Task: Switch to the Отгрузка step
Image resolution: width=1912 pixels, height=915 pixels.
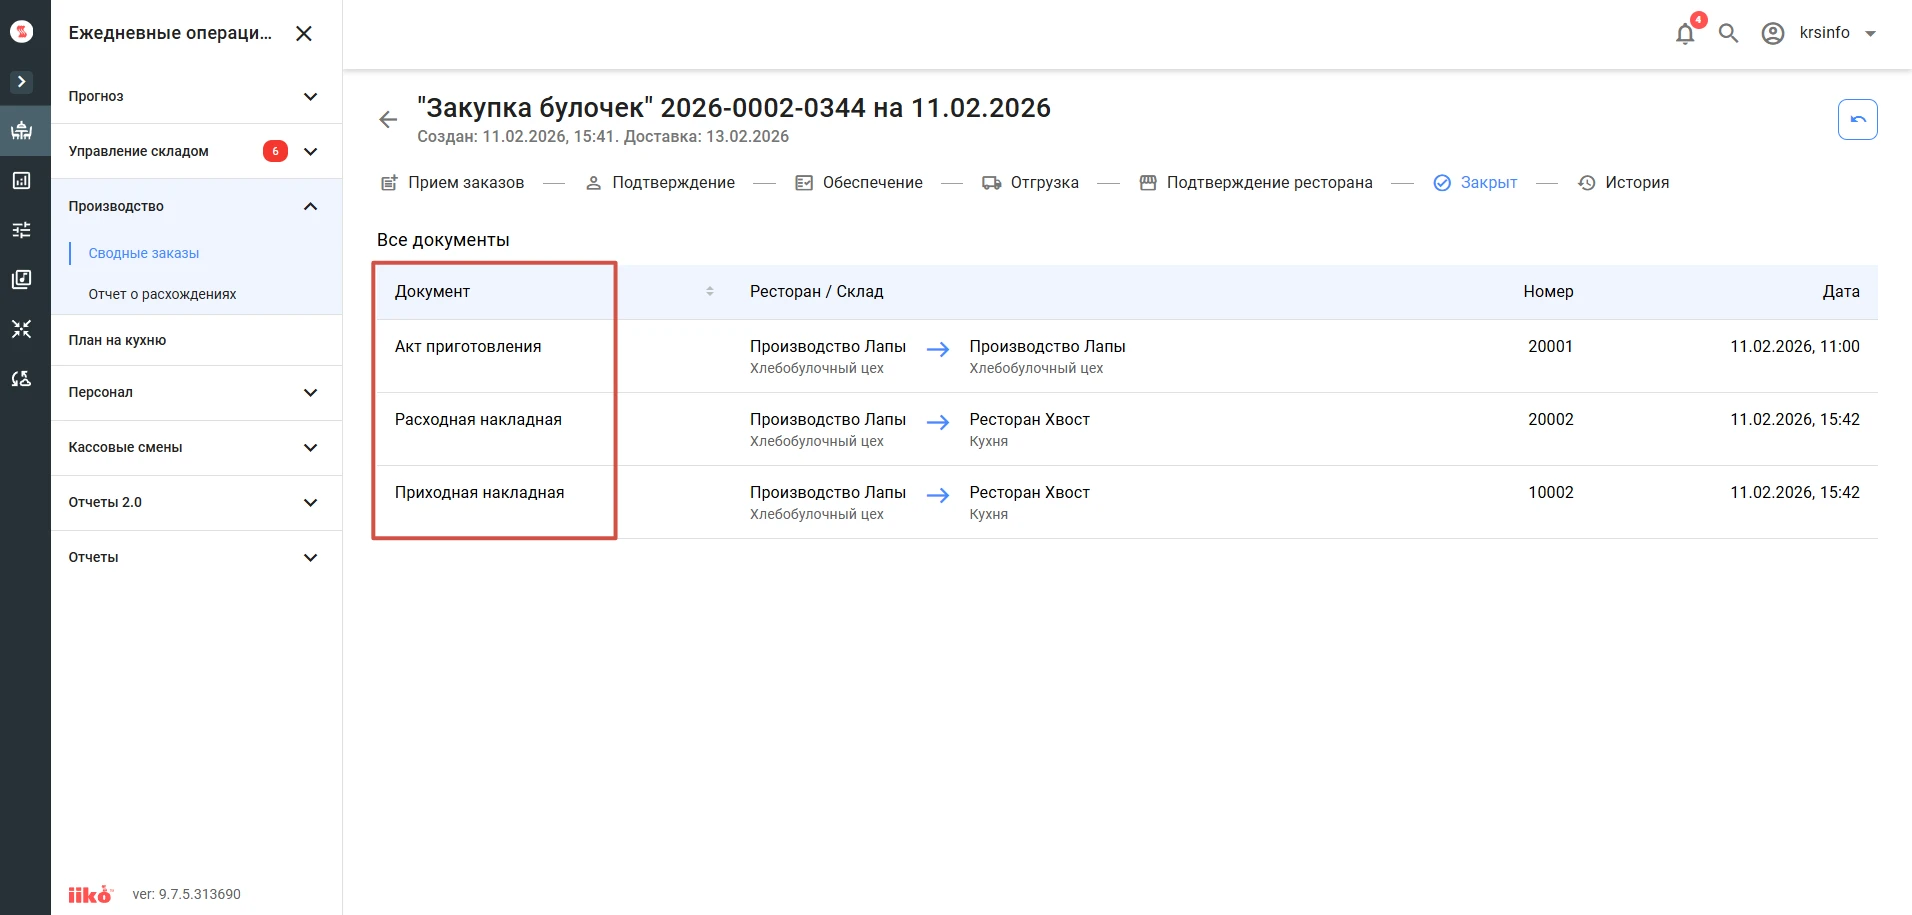Action: click(x=1030, y=183)
